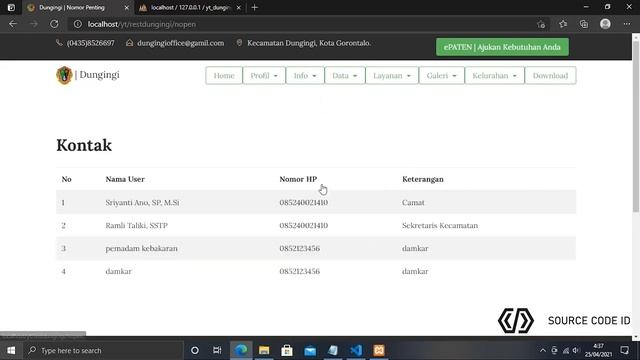The image size is (640, 360).
Task: Click the Keterangan column header
Action: coord(422,179)
